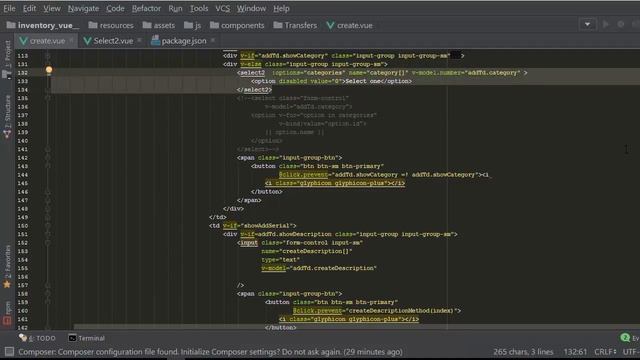Open the Tools menu

click(x=199, y=8)
